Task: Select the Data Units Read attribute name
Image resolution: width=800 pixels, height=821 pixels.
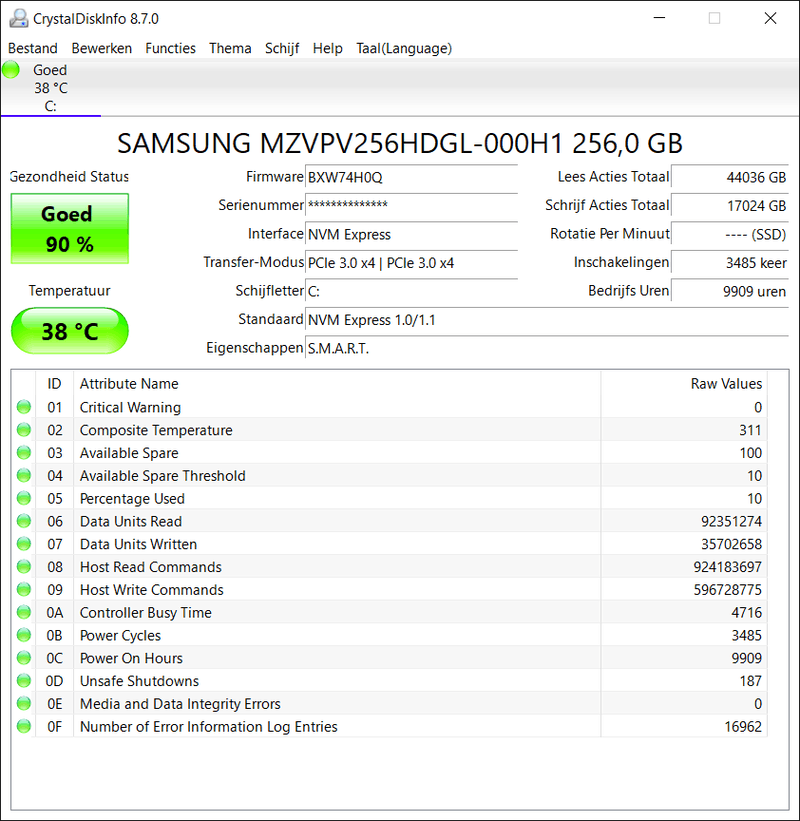Action: coord(131,522)
